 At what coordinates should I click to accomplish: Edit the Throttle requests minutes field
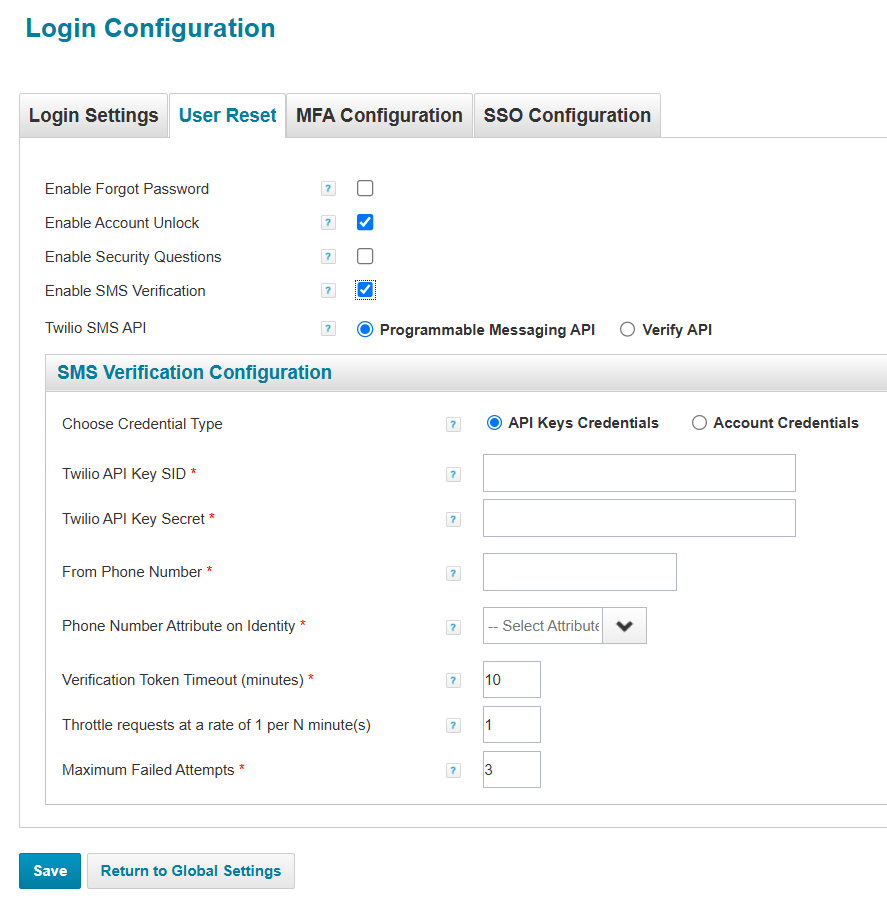point(512,725)
